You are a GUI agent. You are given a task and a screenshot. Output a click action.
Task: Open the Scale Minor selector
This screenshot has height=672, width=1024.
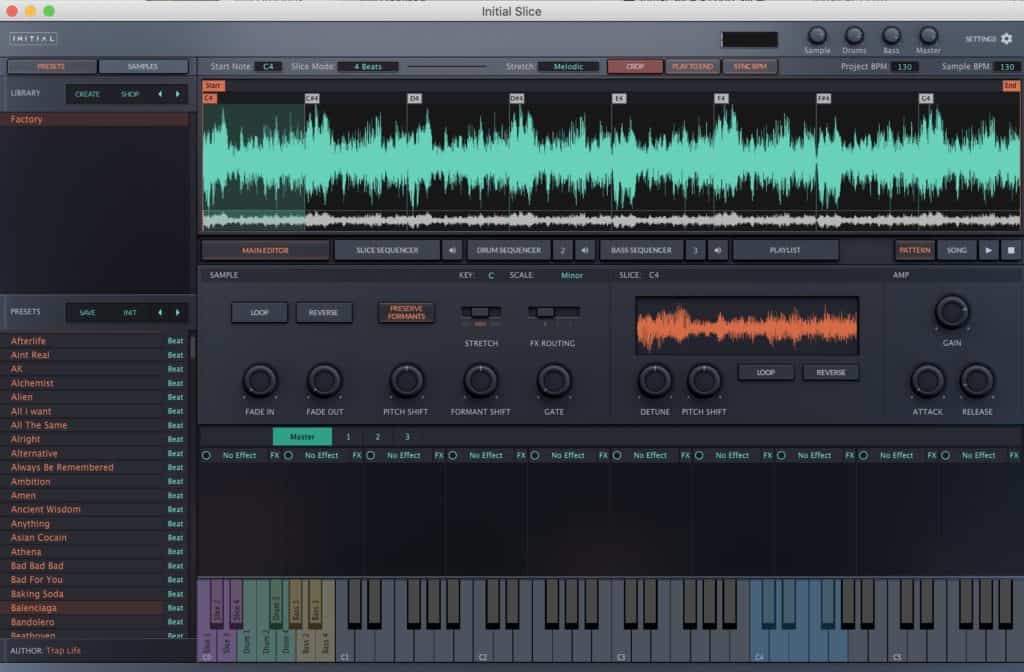click(x=571, y=276)
